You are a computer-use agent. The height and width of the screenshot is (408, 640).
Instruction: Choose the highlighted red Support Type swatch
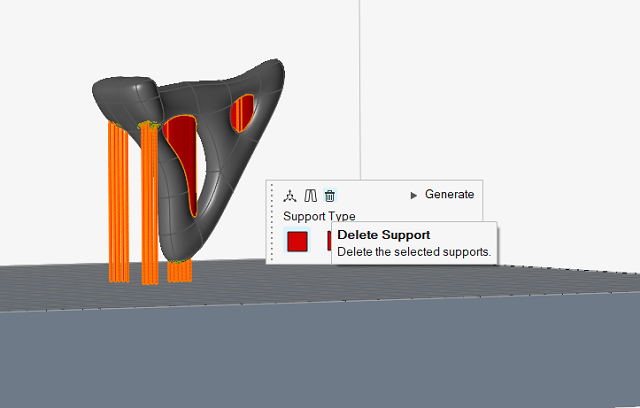[297, 241]
